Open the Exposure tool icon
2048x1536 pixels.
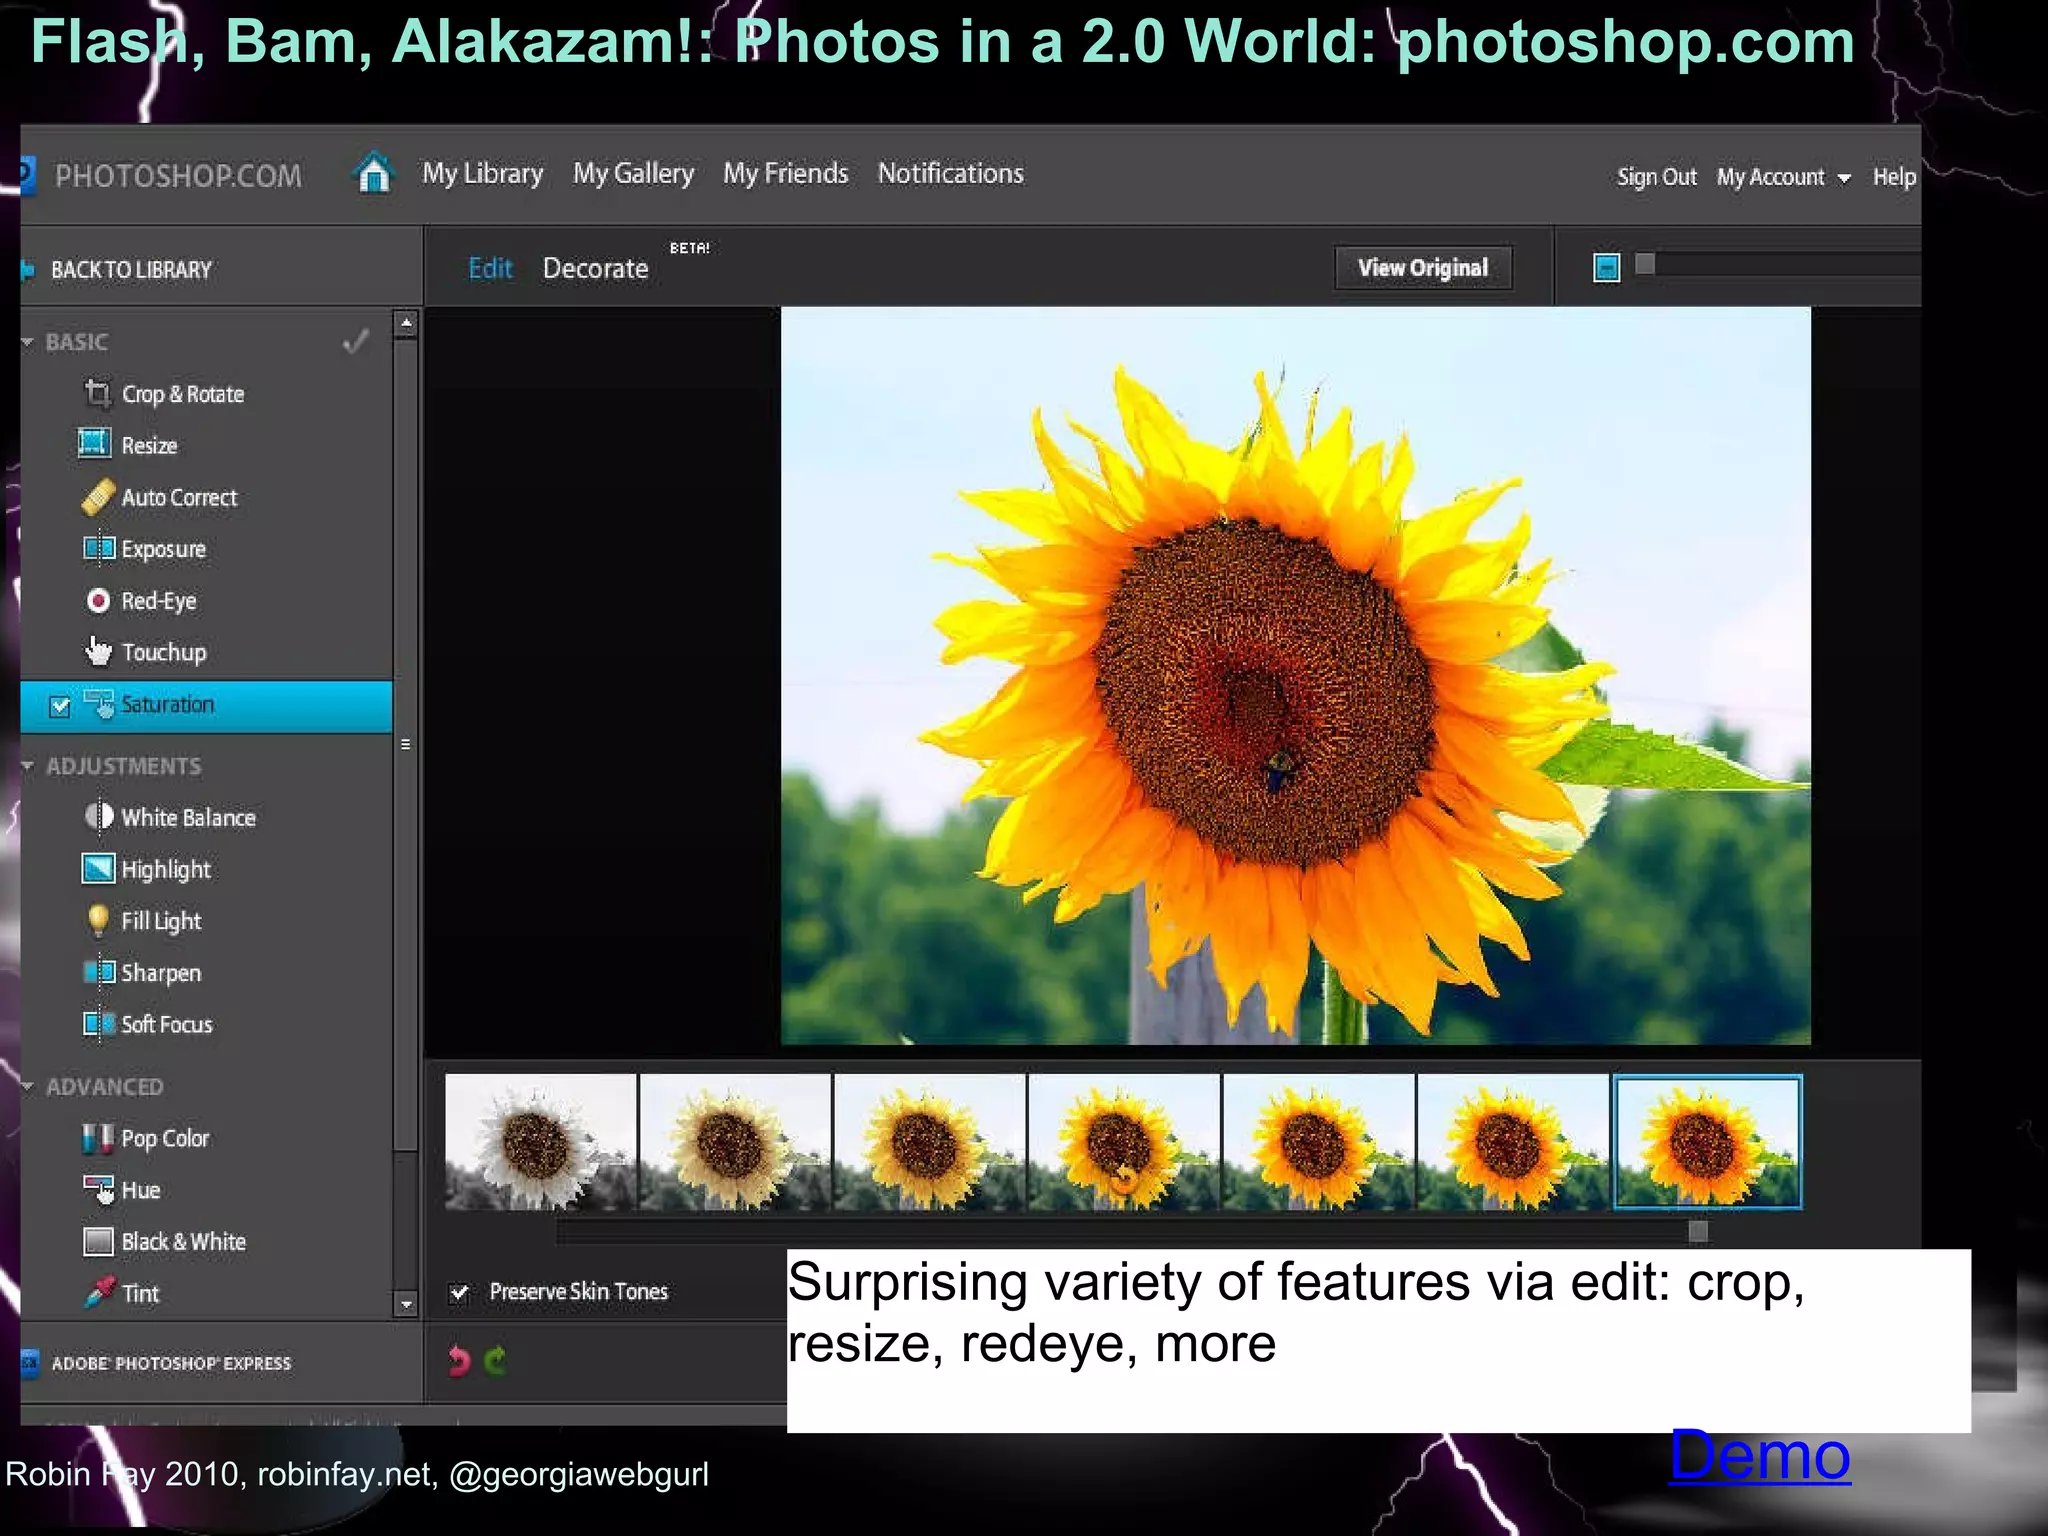tap(99, 548)
